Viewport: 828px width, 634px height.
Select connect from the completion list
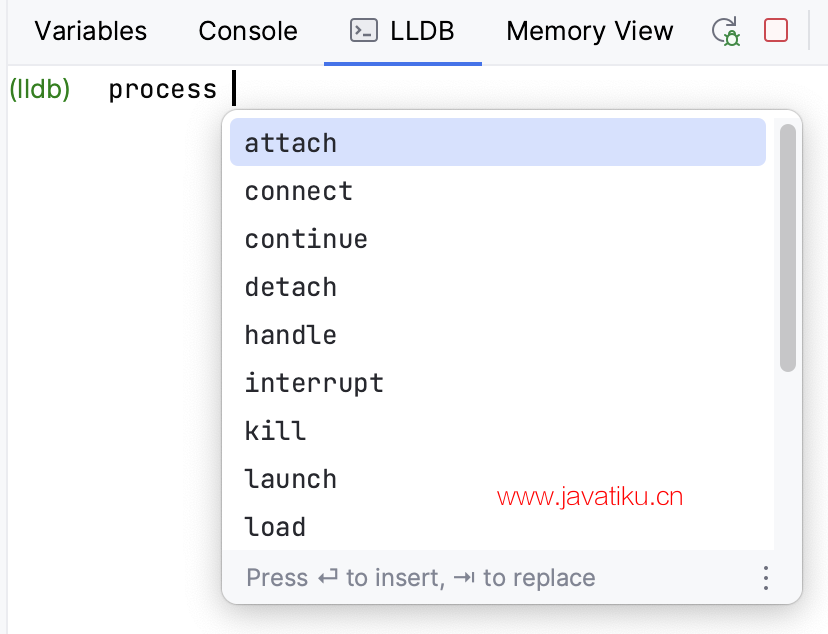tap(498, 191)
